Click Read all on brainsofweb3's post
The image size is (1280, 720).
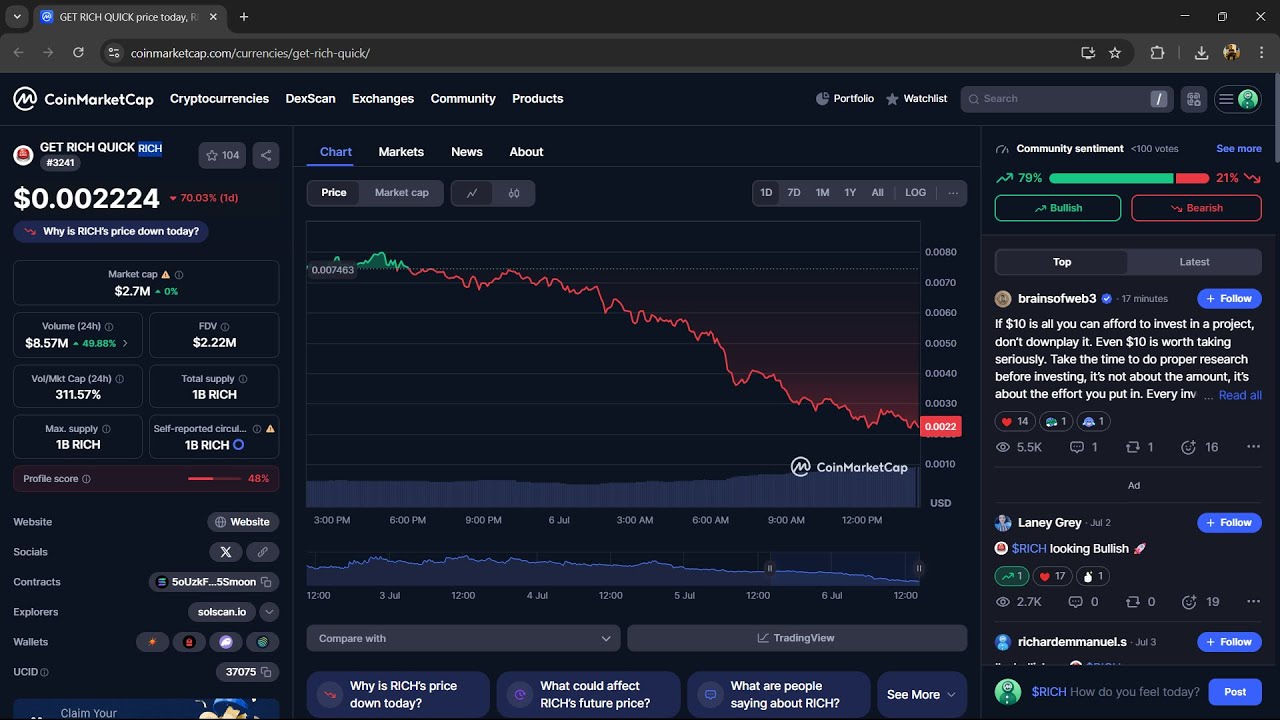tap(1240, 395)
